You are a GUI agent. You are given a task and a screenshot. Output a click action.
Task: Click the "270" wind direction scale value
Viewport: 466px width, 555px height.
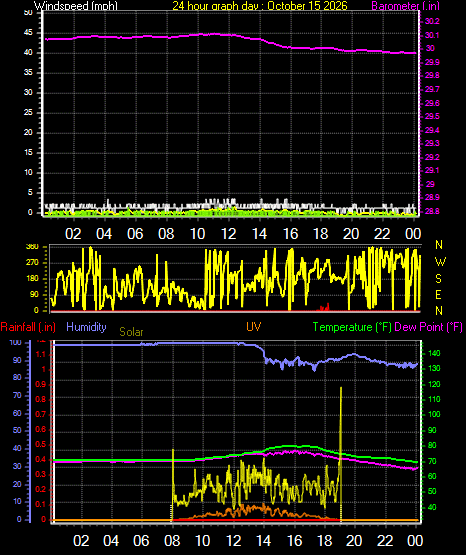click(x=32, y=263)
